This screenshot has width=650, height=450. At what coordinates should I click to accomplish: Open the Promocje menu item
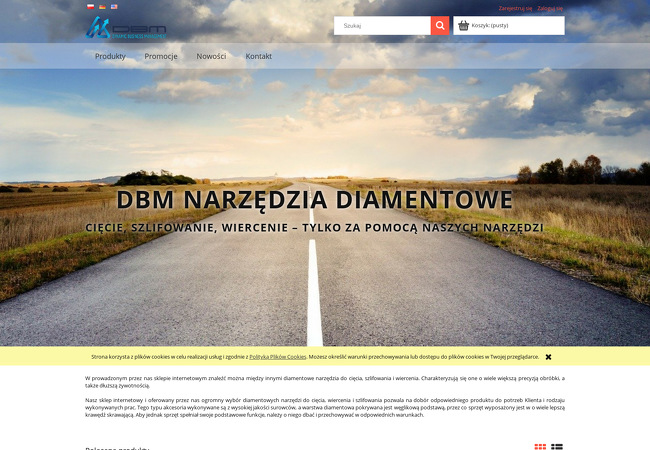(161, 56)
